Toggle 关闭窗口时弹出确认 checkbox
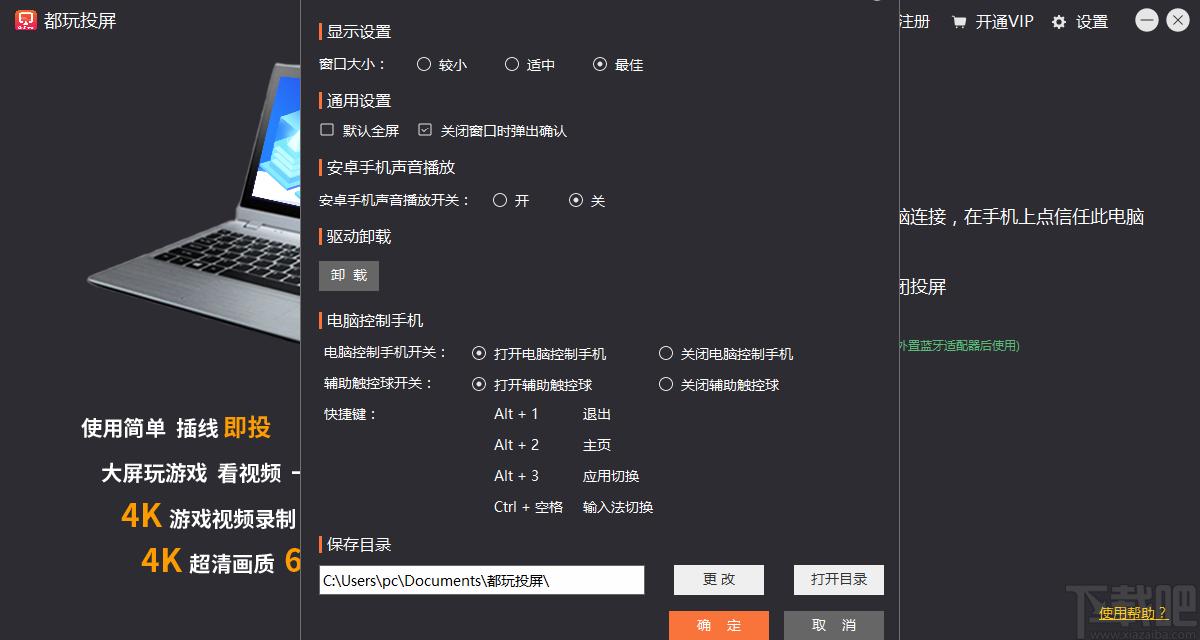 425,130
